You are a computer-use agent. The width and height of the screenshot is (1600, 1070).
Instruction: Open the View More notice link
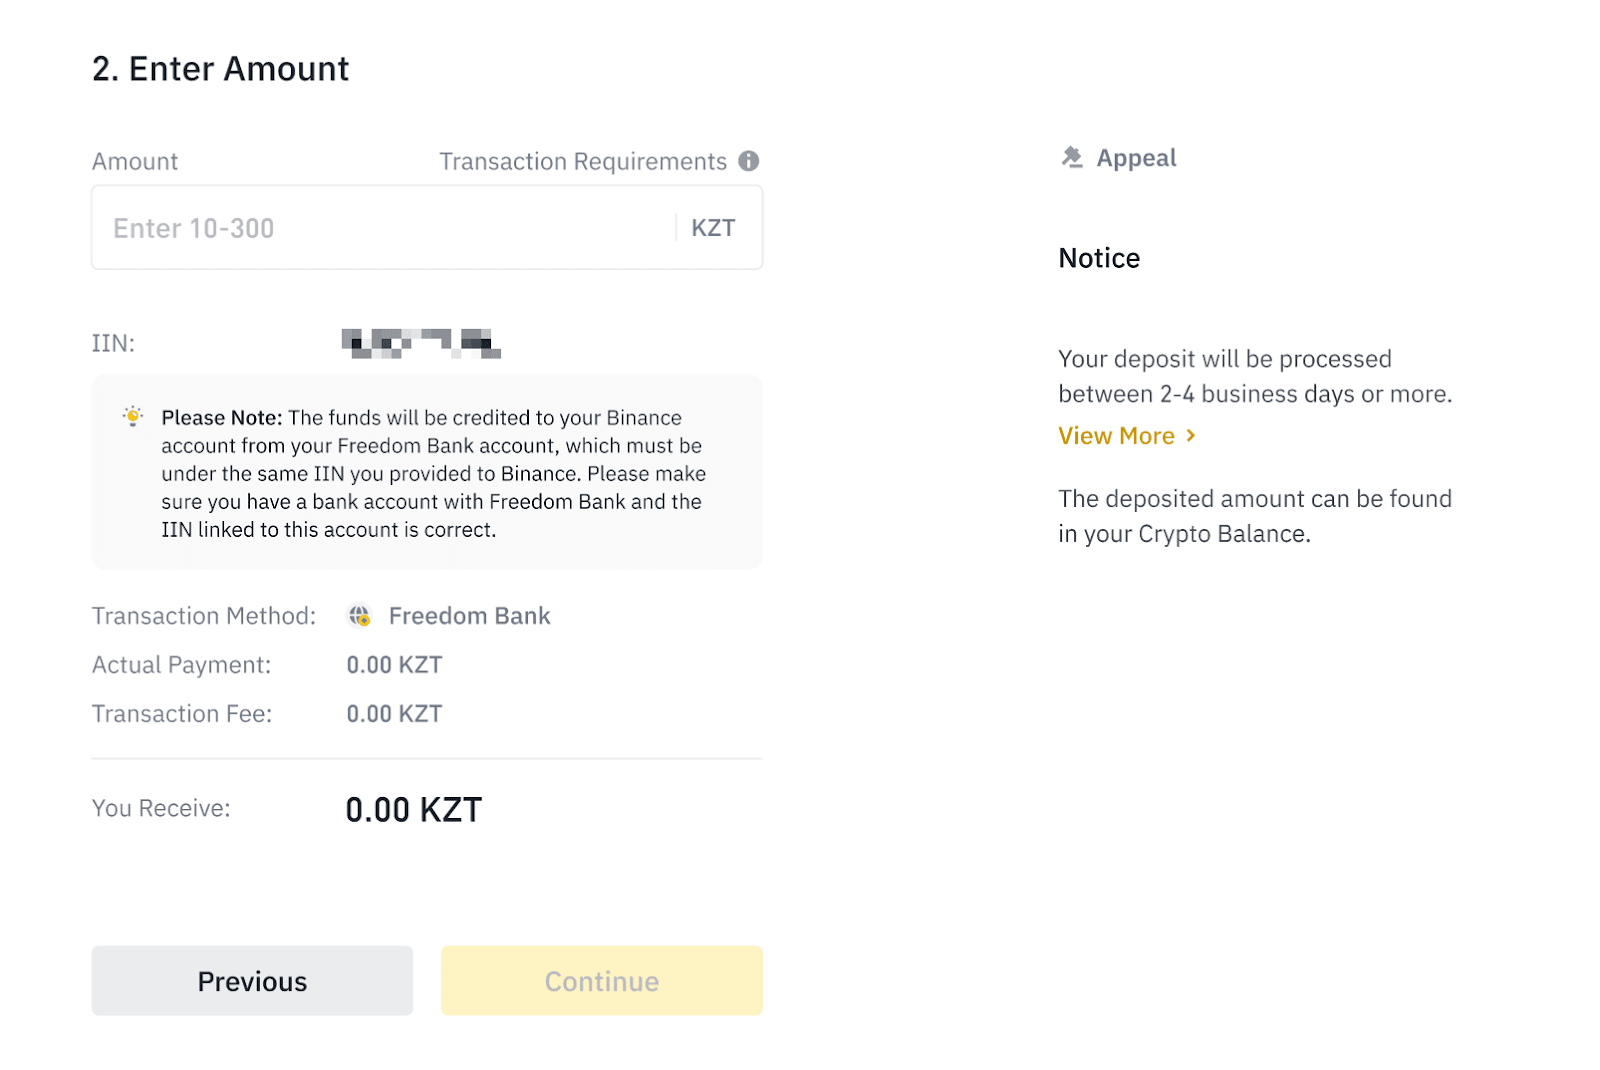(x=1116, y=436)
